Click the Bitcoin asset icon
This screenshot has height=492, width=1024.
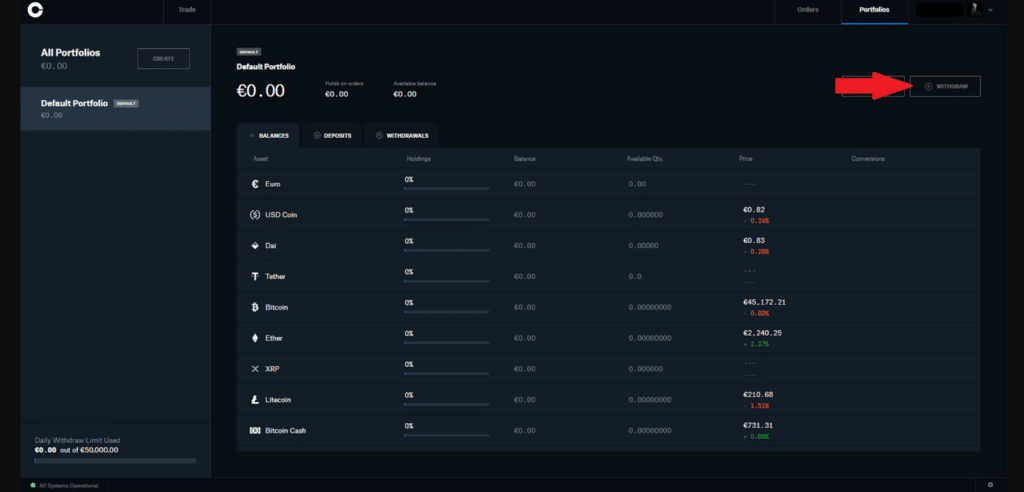point(255,307)
